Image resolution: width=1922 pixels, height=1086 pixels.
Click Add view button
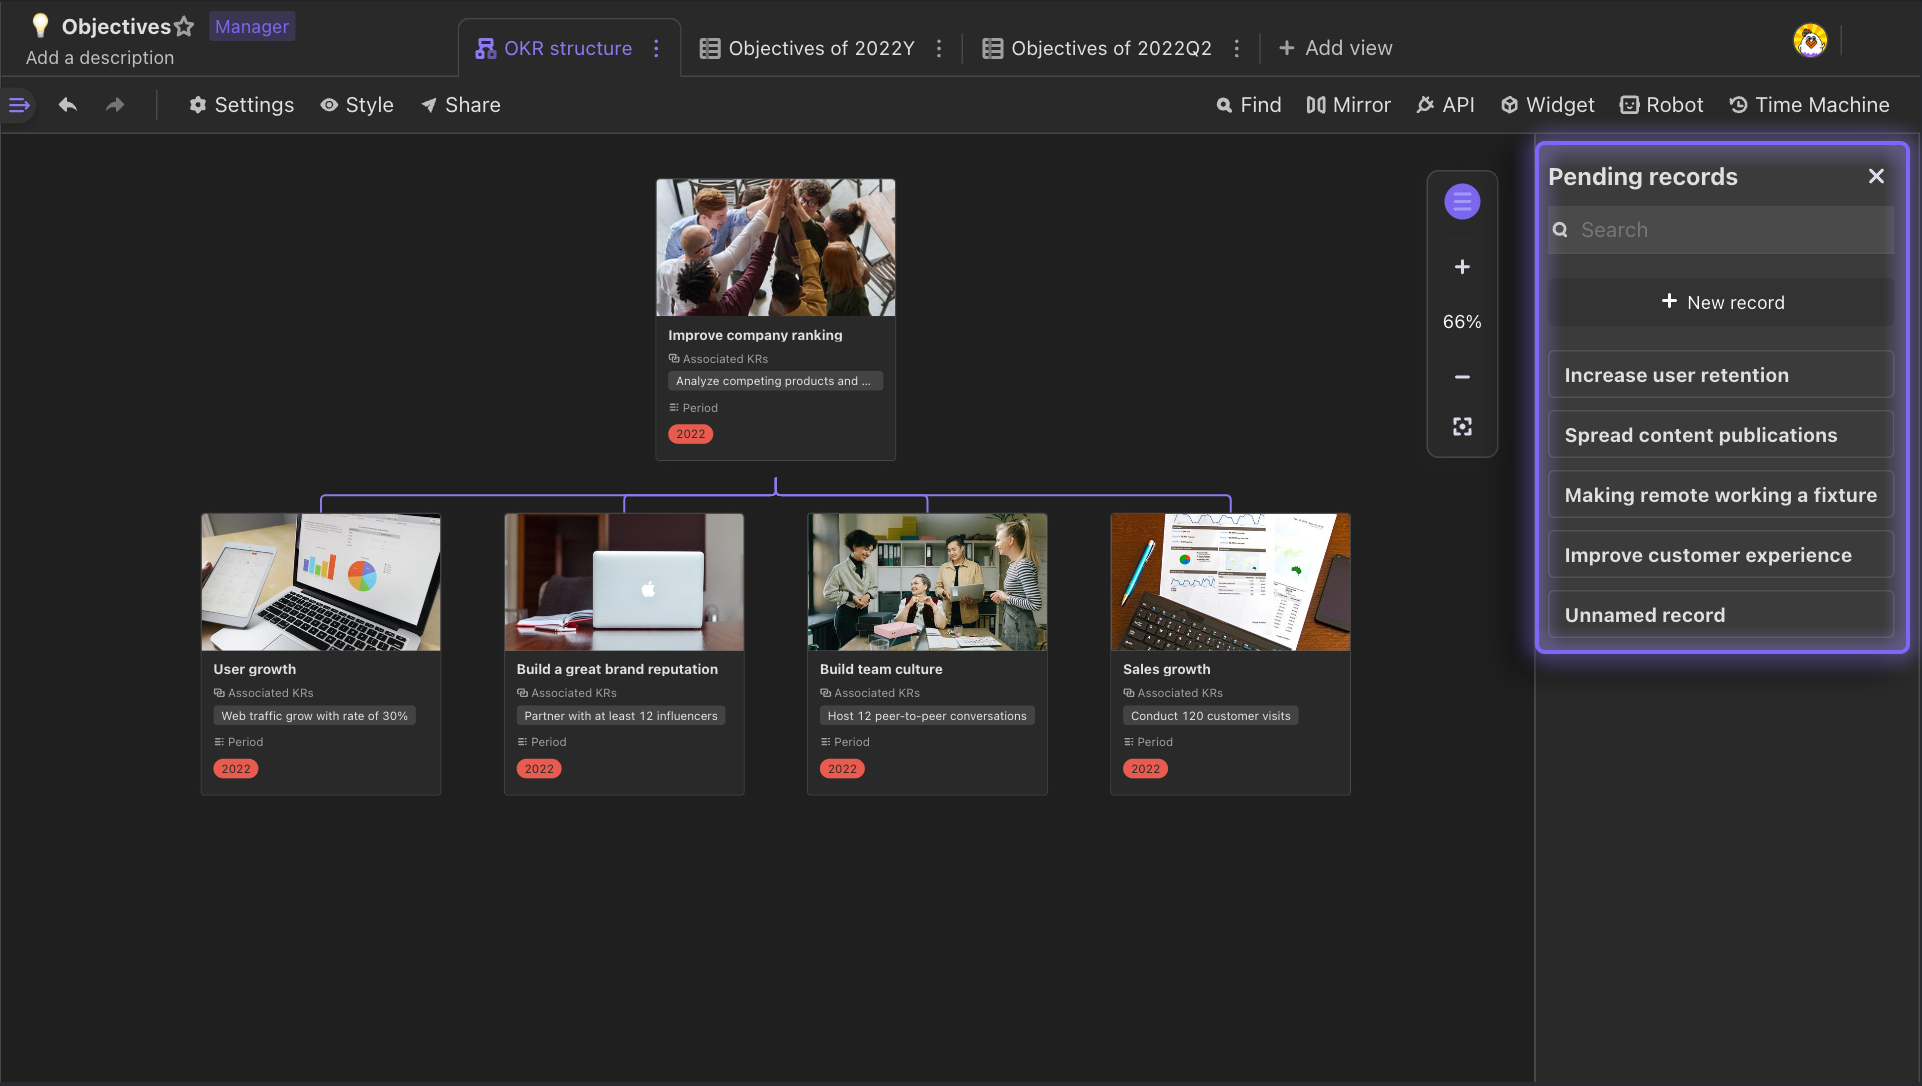[x=1335, y=48]
